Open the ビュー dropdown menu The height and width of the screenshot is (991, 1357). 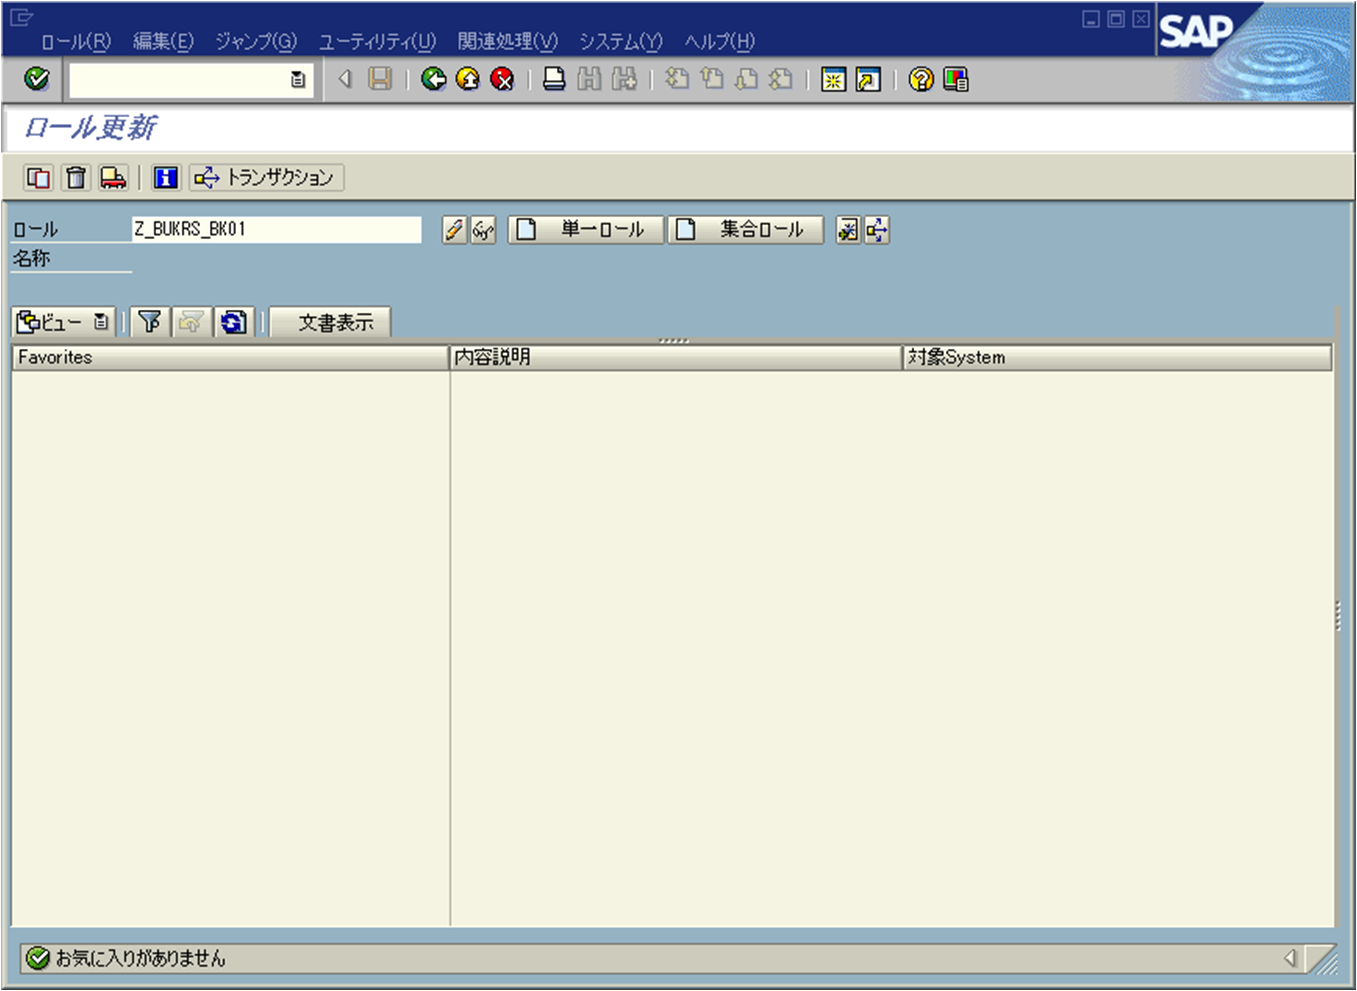[x=101, y=322]
